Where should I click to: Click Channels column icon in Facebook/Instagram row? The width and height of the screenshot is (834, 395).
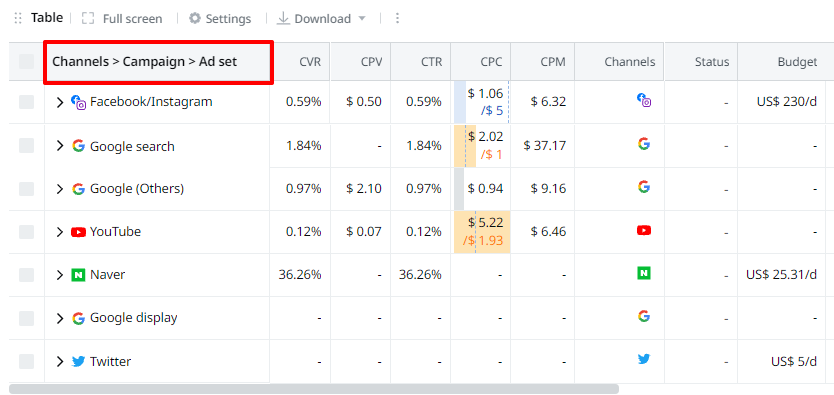644,100
